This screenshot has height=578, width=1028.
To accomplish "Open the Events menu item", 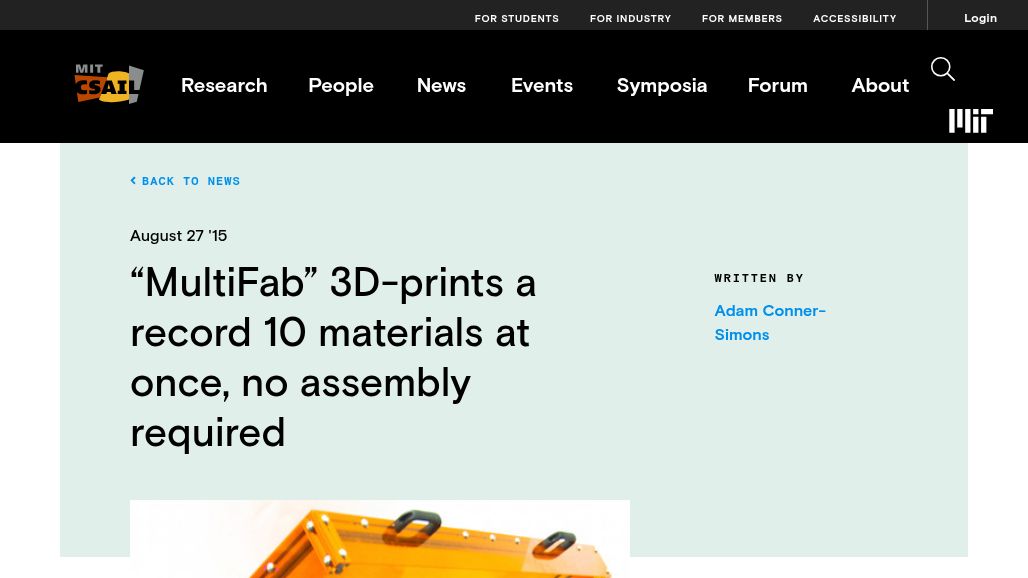I will pos(542,85).
